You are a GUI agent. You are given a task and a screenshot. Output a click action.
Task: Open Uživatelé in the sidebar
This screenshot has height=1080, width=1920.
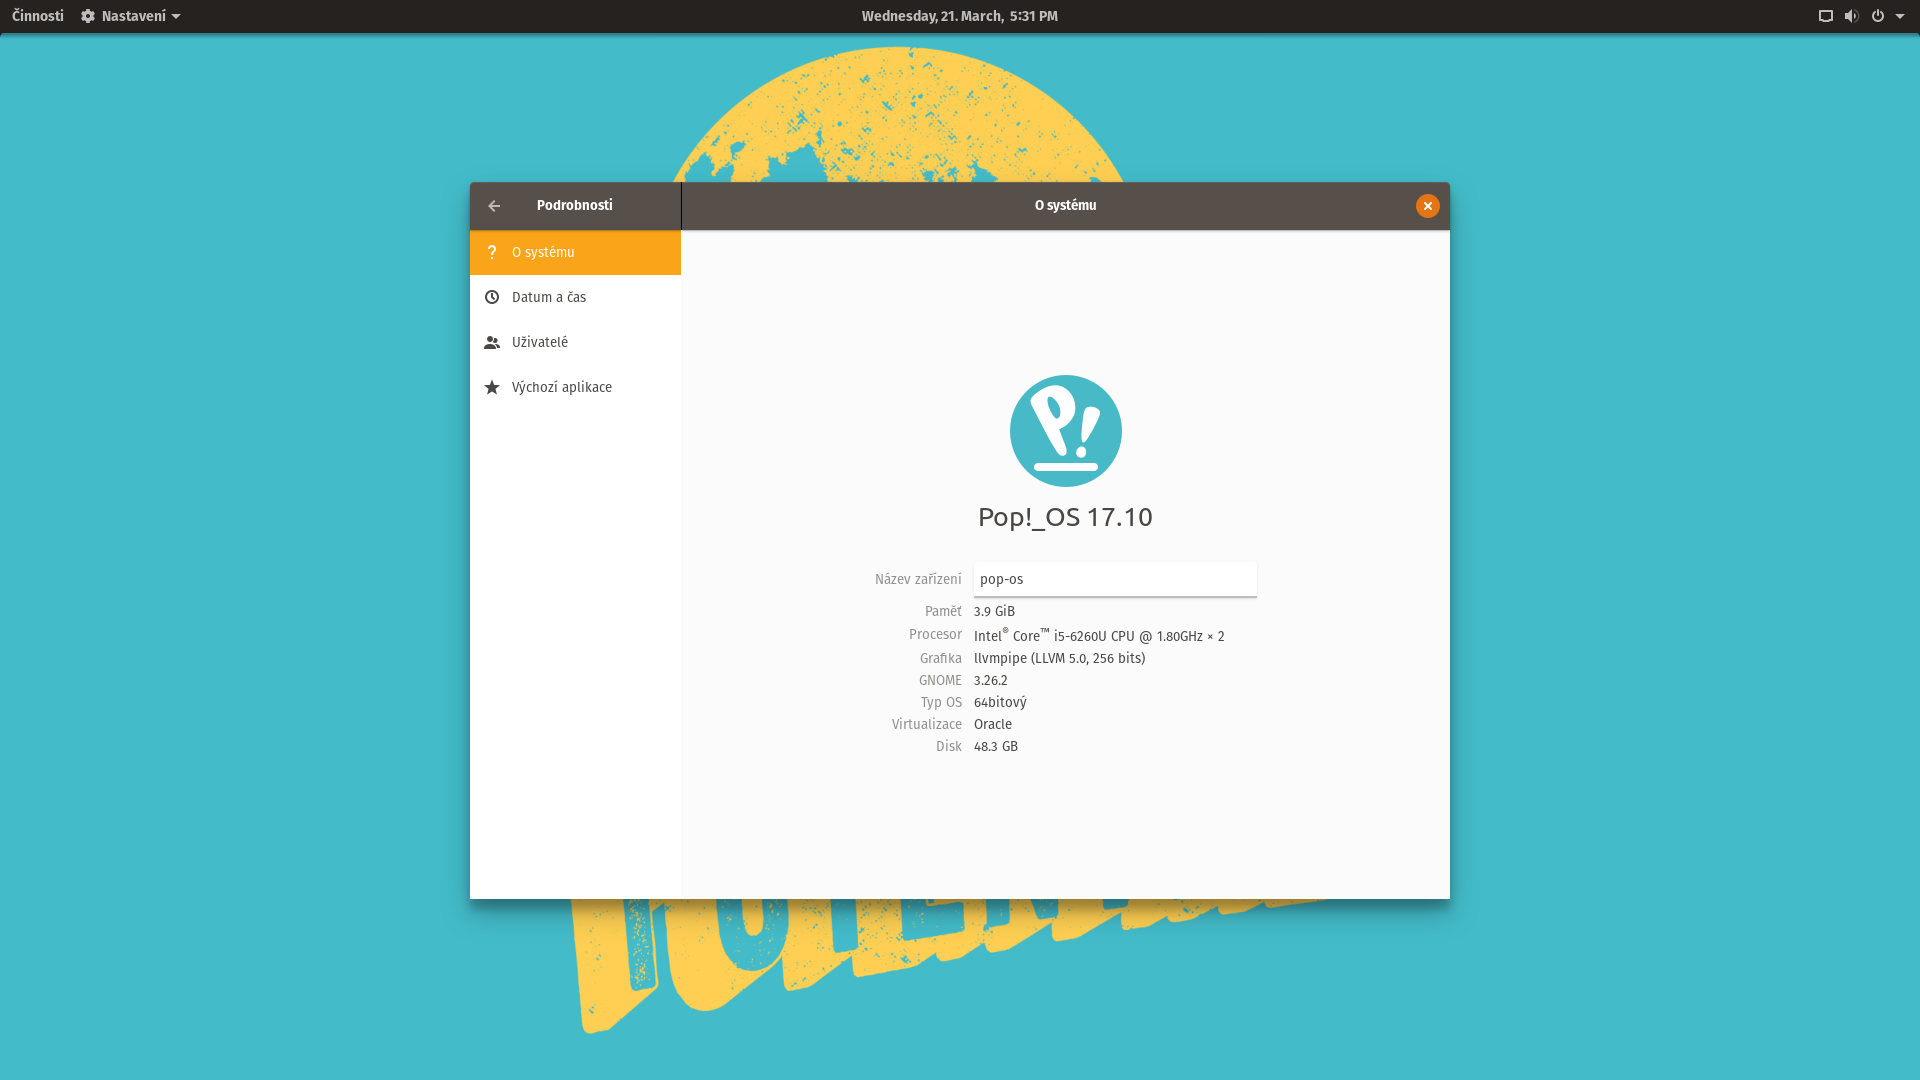click(x=575, y=342)
